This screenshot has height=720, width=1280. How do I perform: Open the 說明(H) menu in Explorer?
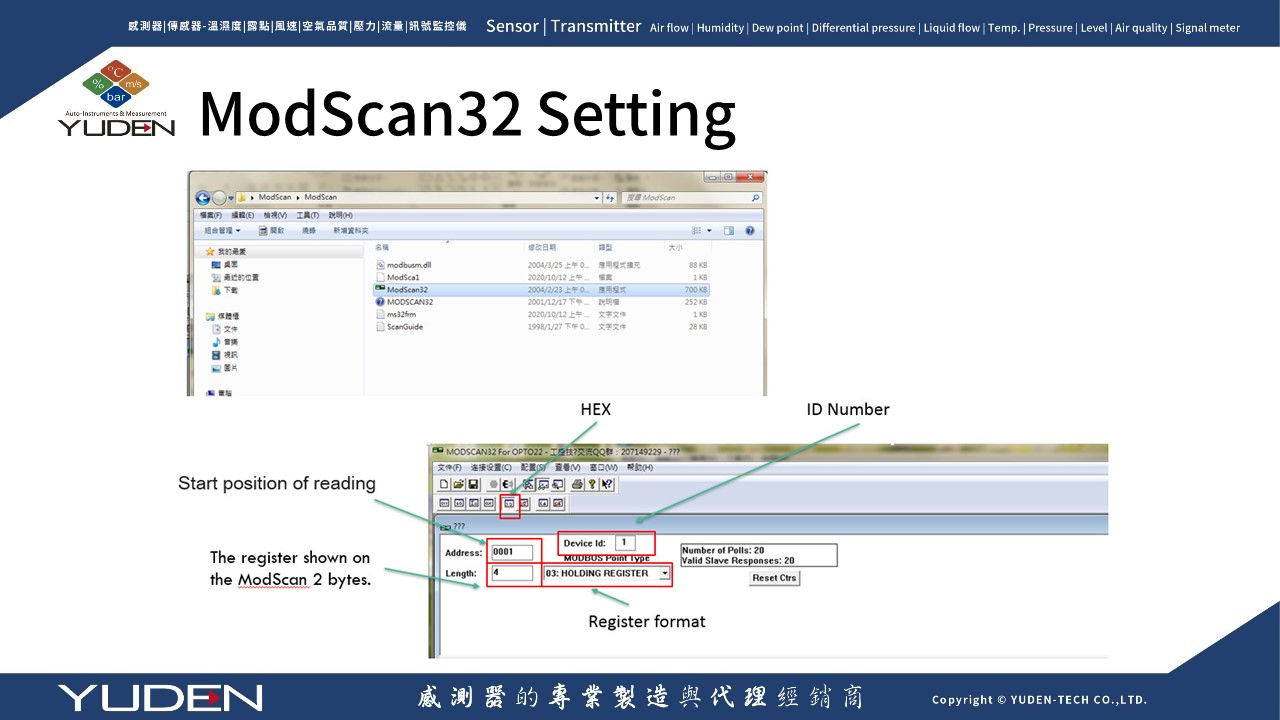(x=340, y=215)
